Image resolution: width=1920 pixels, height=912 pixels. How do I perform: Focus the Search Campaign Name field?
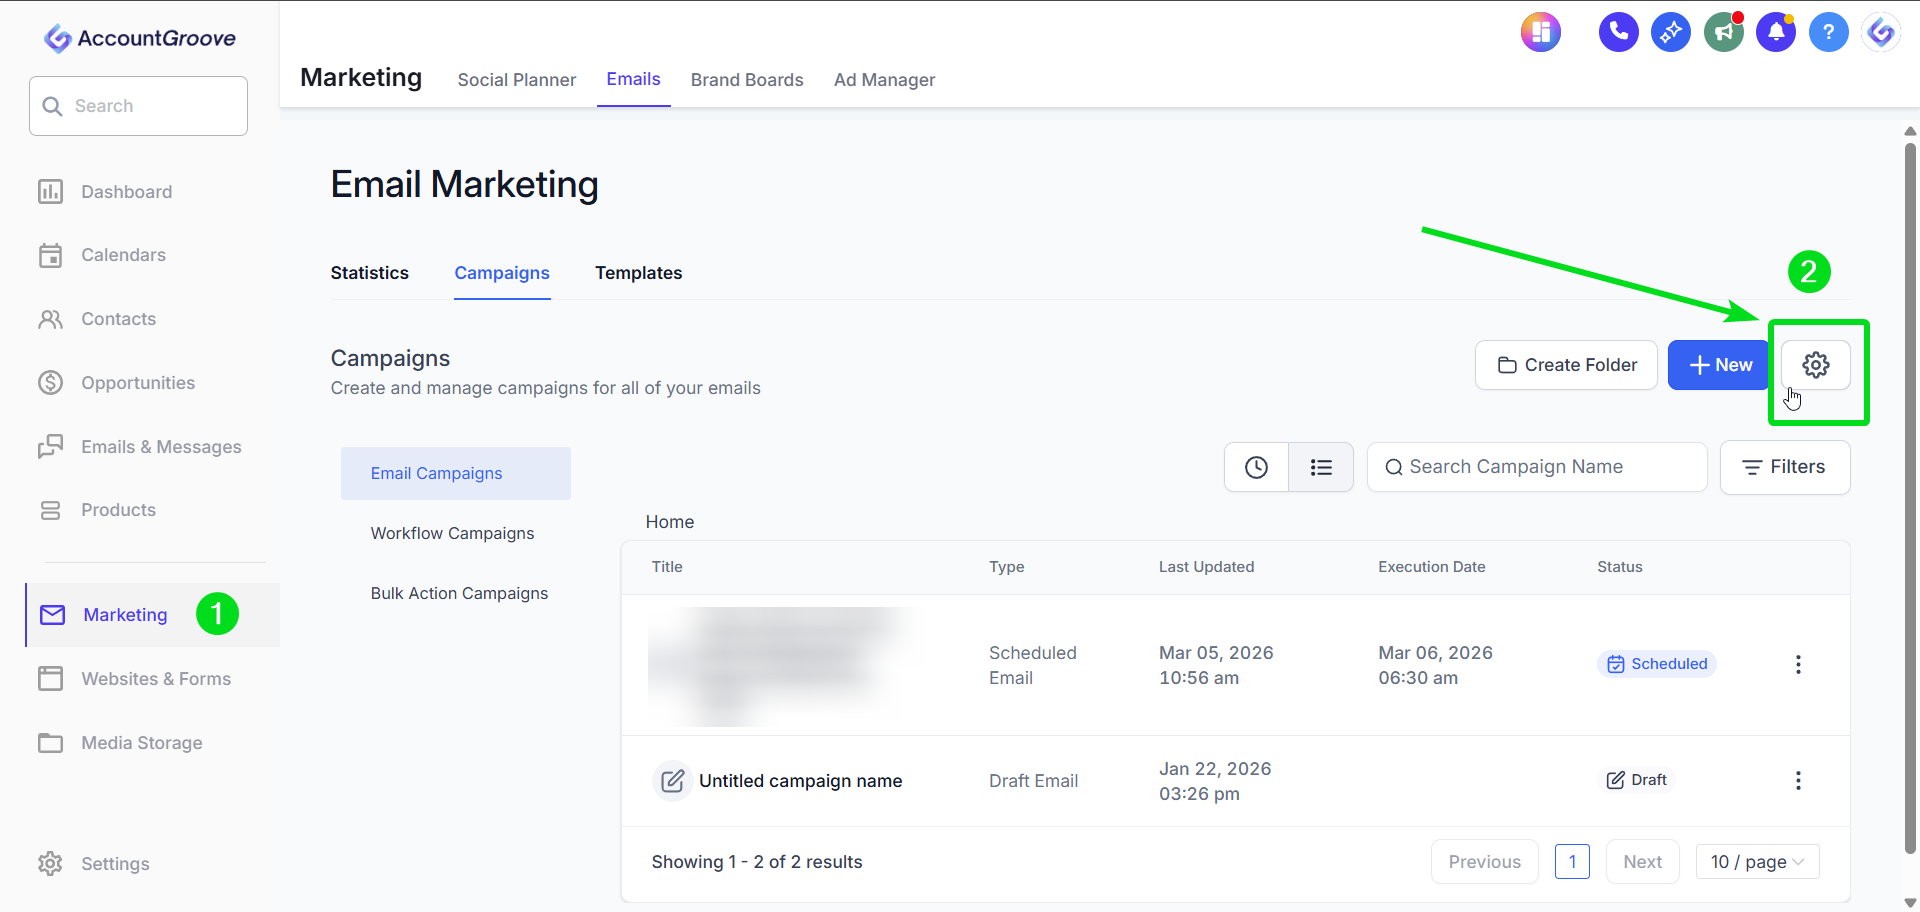(x=1537, y=467)
